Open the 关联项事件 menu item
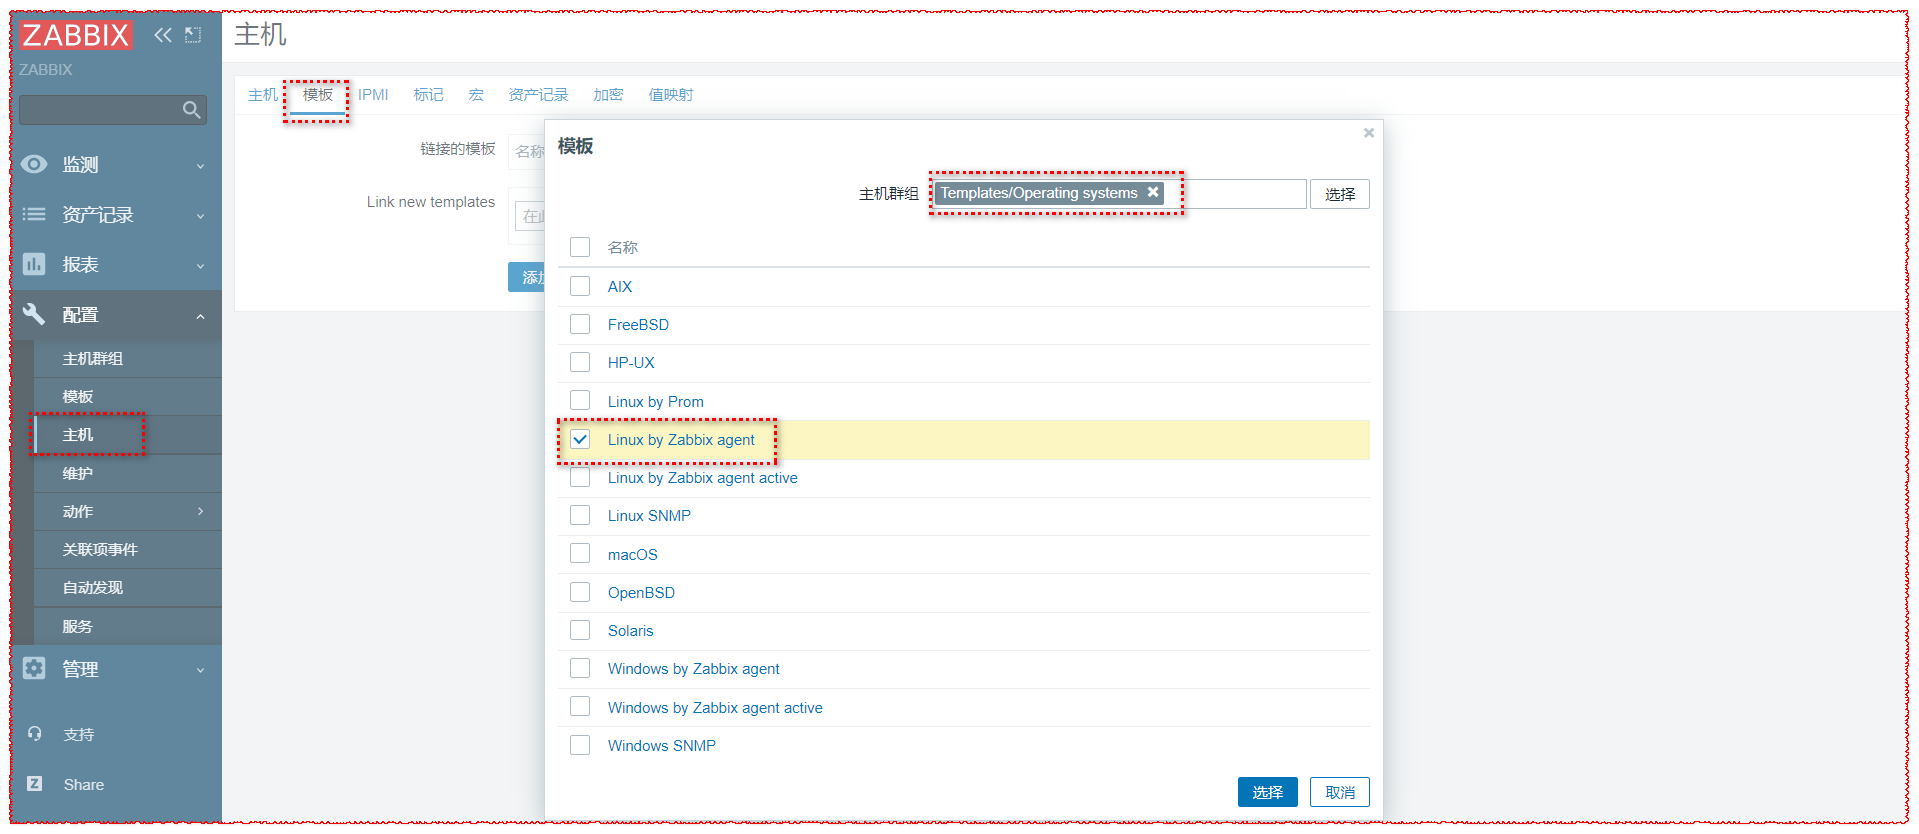Screen dimensions: 1919x834 tap(128, 549)
